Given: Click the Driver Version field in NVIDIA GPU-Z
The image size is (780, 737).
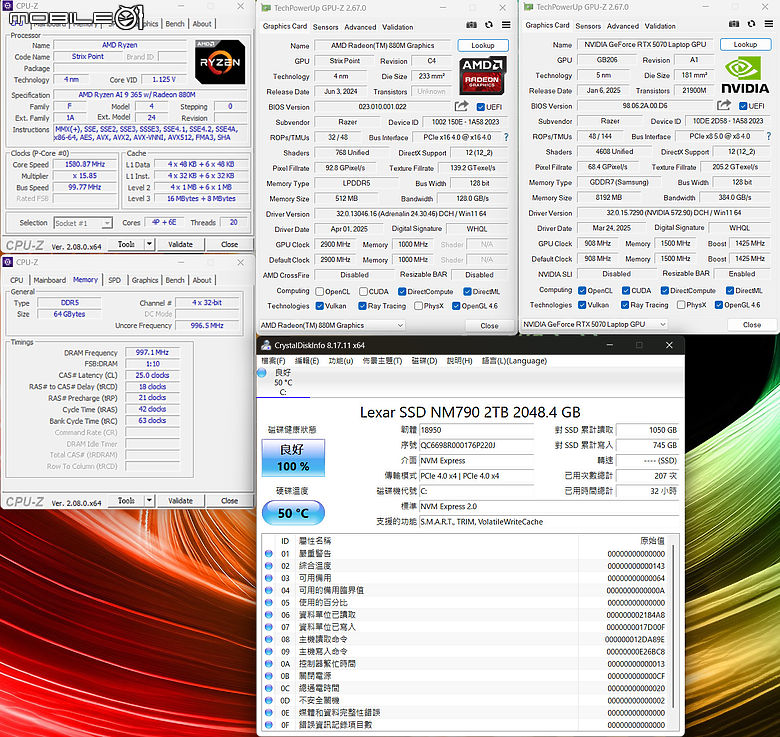Looking at the screenshot, I should (674, 213).
